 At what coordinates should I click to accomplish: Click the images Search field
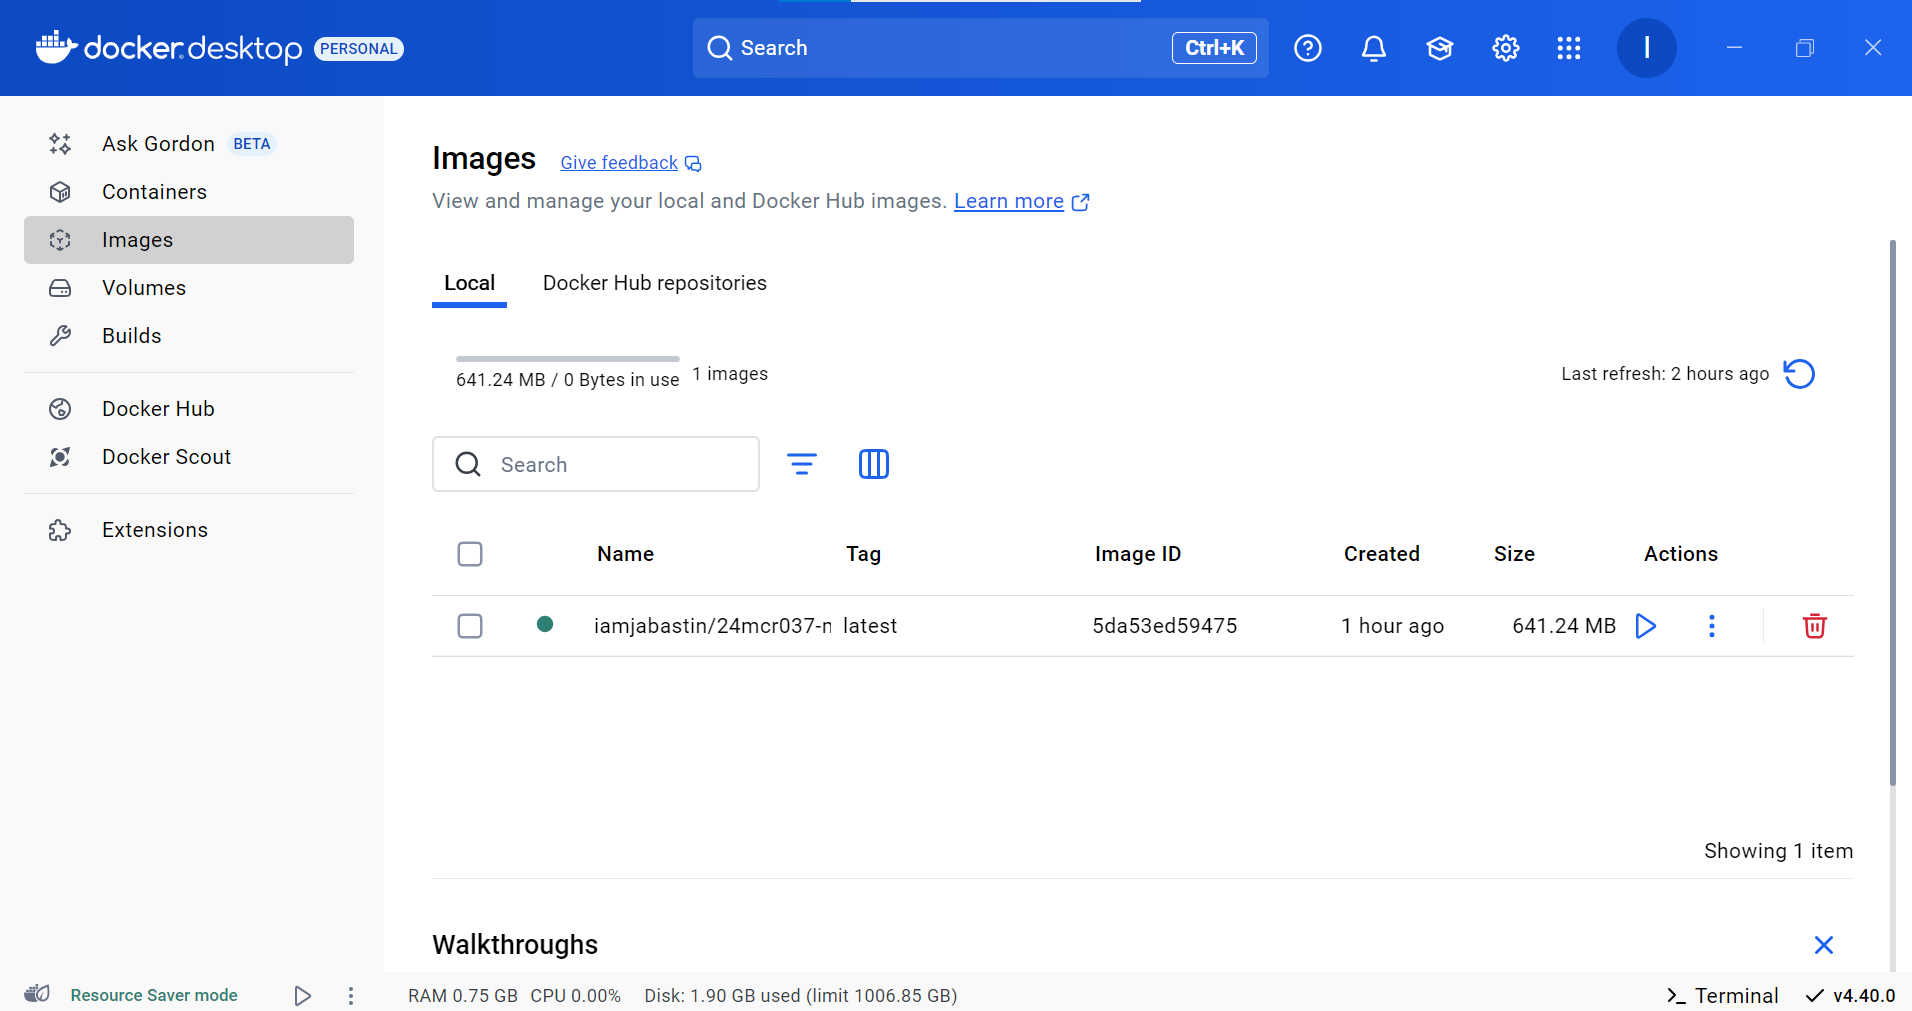pyautogui.click(x=596, y=464)
